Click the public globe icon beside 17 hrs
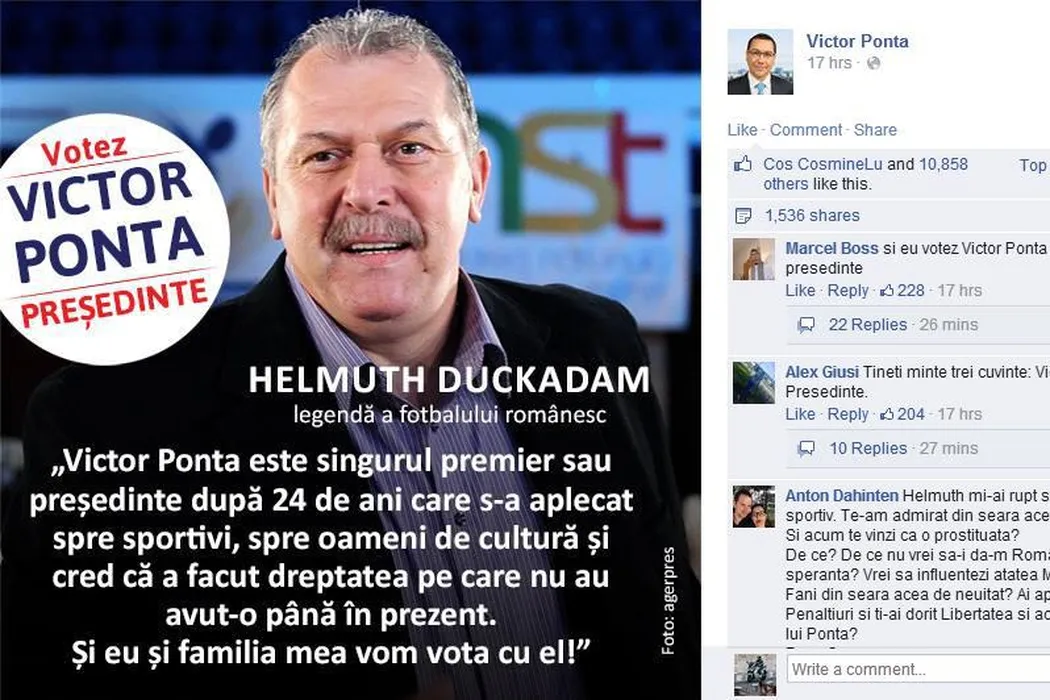The height and width of the screenshot is (700, 1050). pos(873,63)
